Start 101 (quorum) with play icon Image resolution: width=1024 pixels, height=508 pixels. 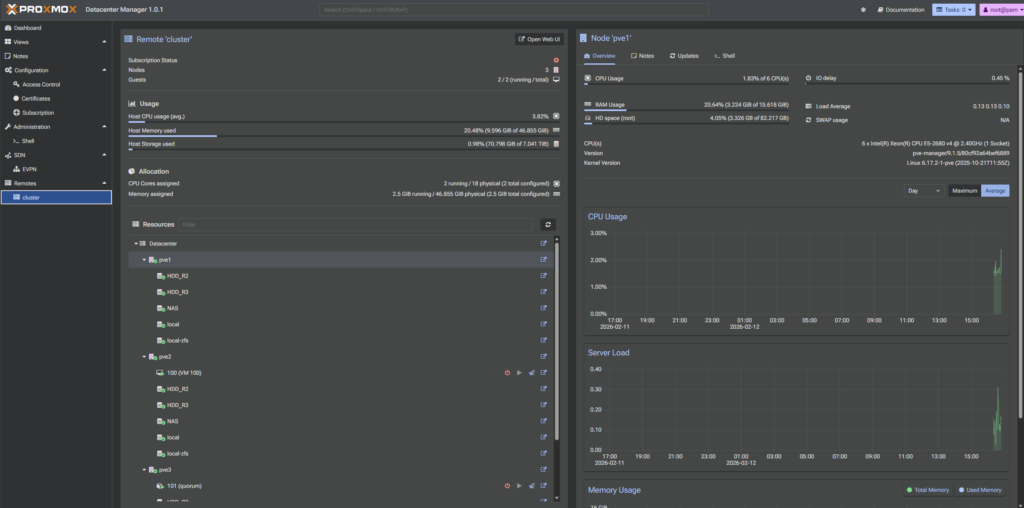click(519, 486)
